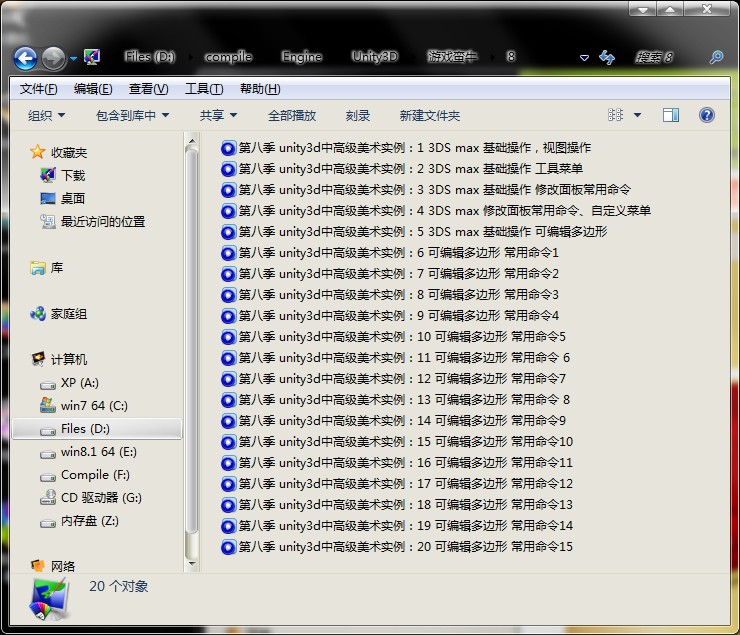Expand the 组织 dropdown
740x635 pixels.
46,116
